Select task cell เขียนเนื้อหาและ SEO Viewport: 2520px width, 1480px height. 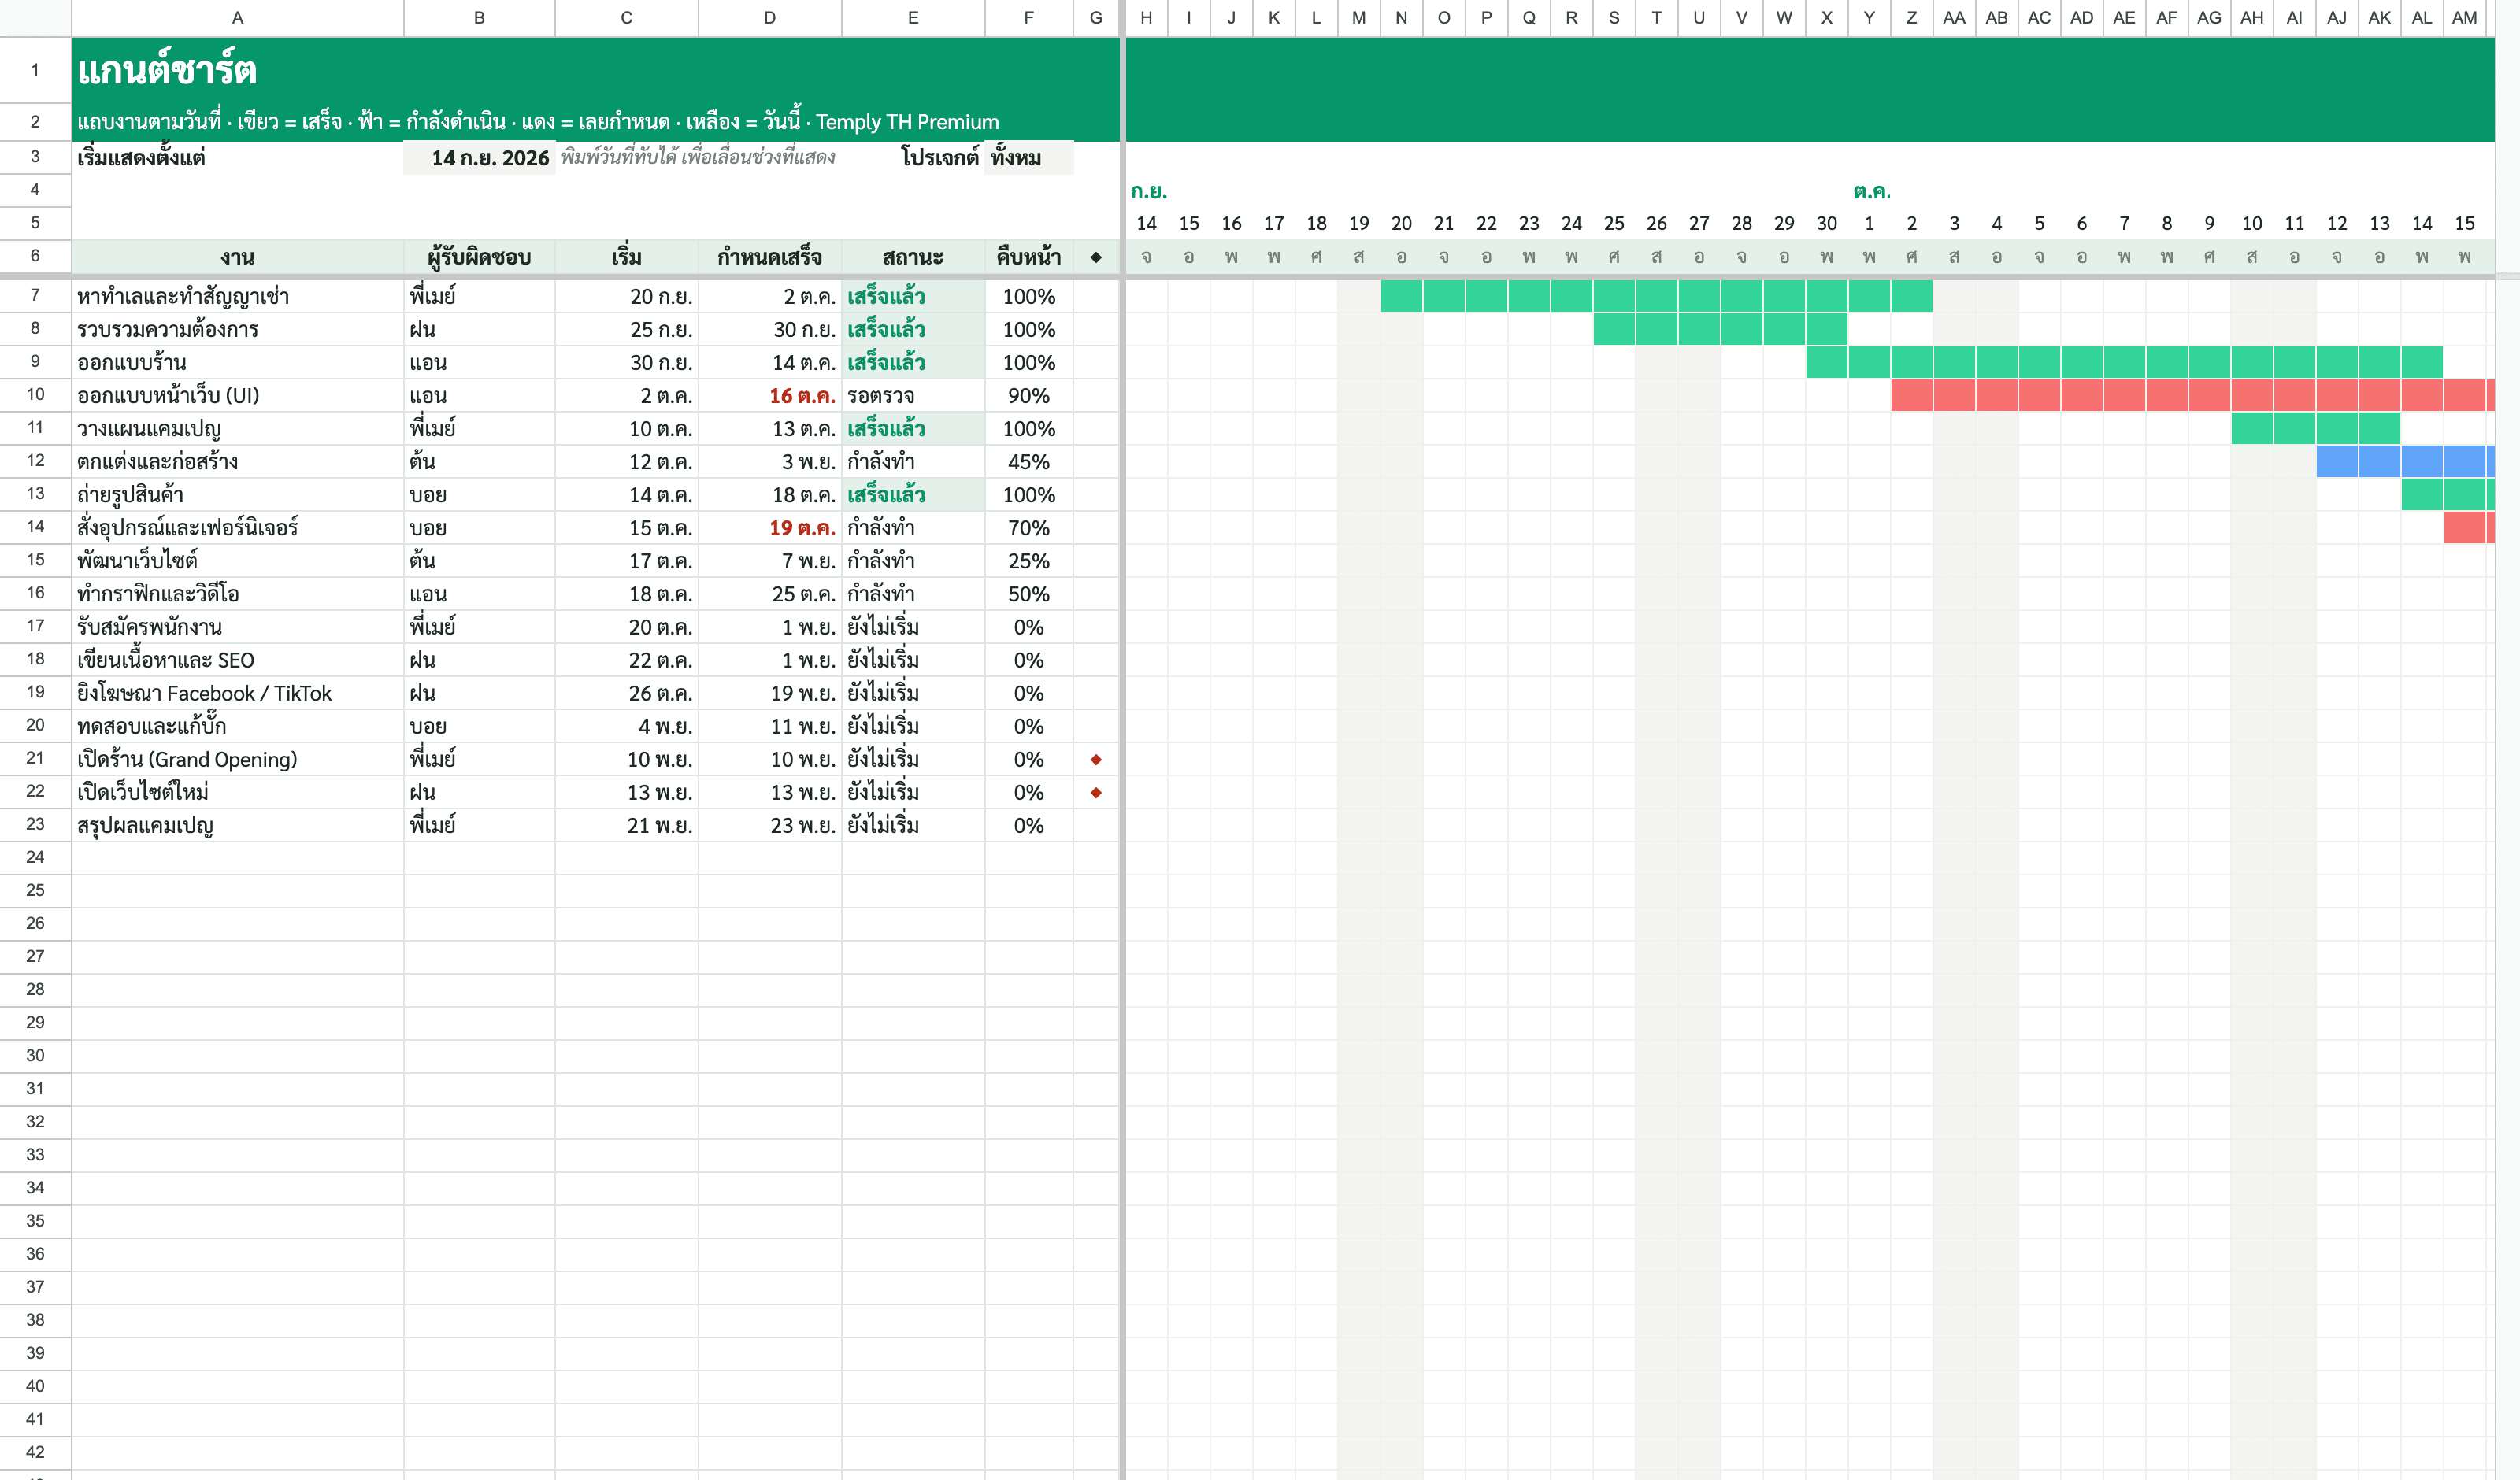237,660
